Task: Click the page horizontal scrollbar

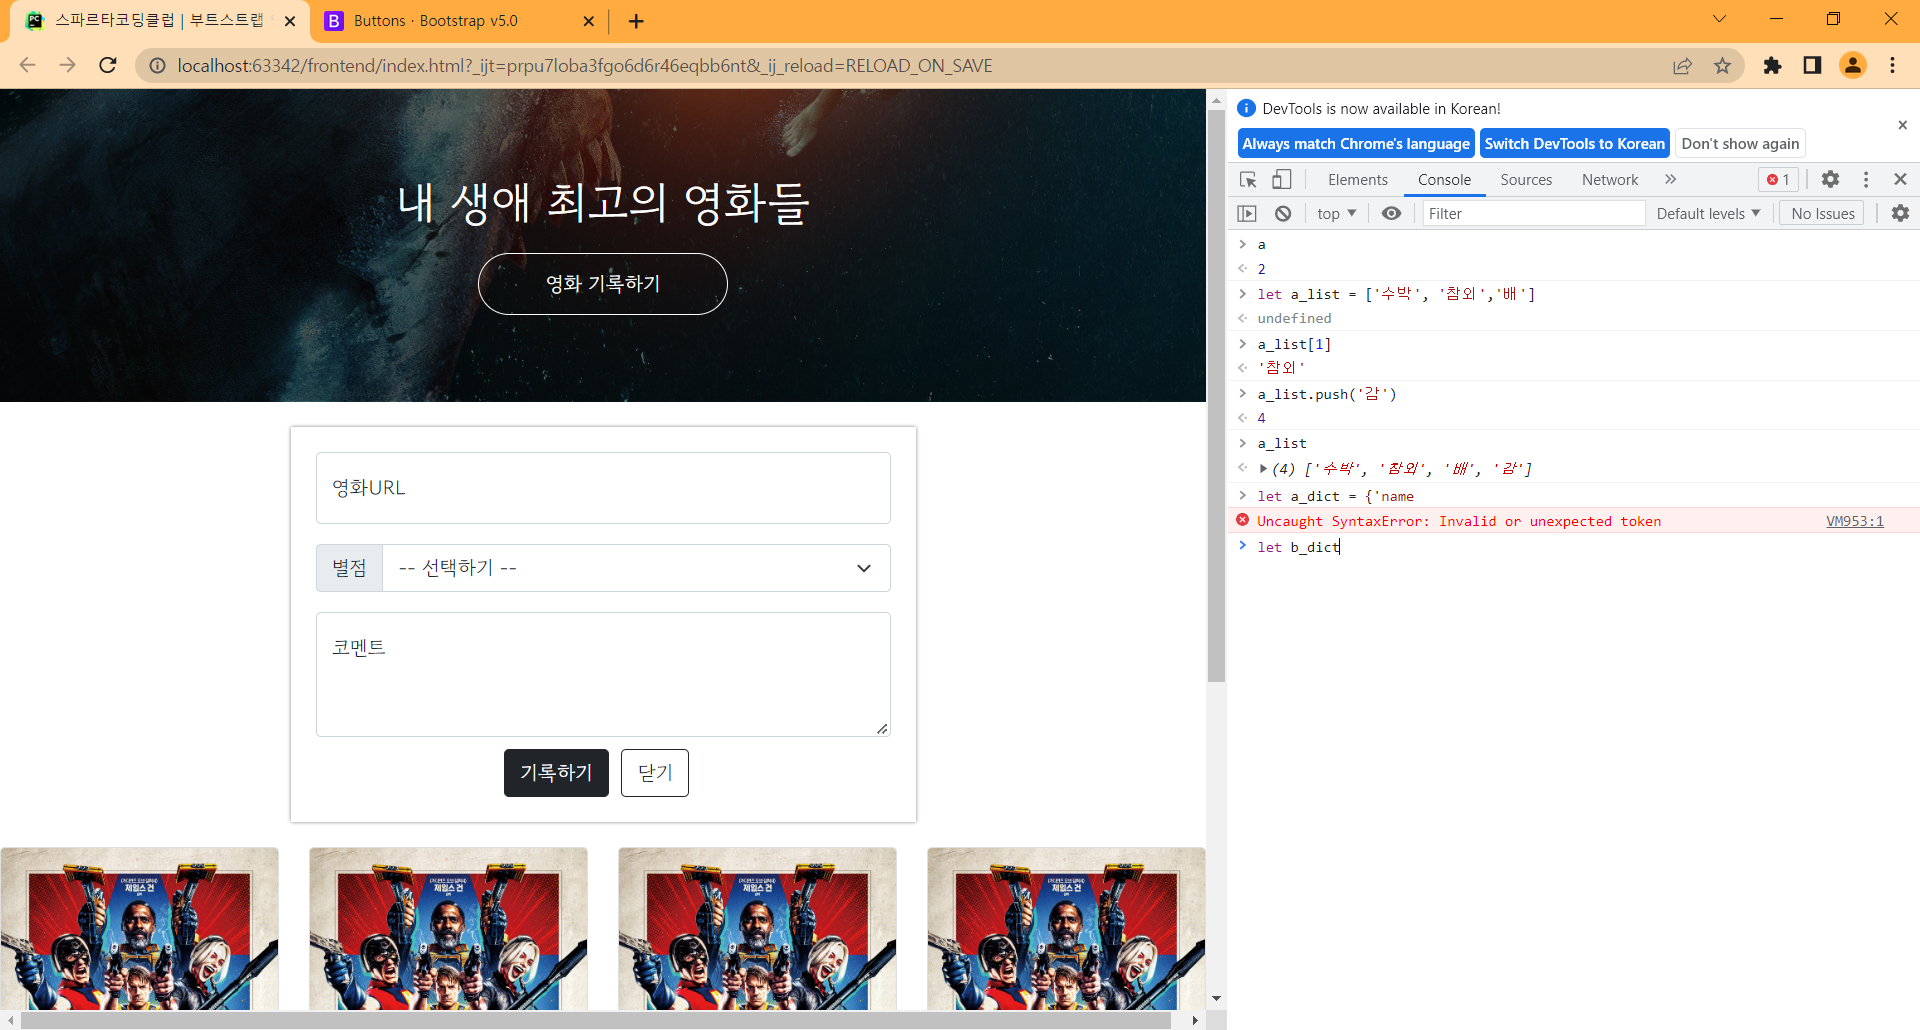Action: (x=596, y=1021)
